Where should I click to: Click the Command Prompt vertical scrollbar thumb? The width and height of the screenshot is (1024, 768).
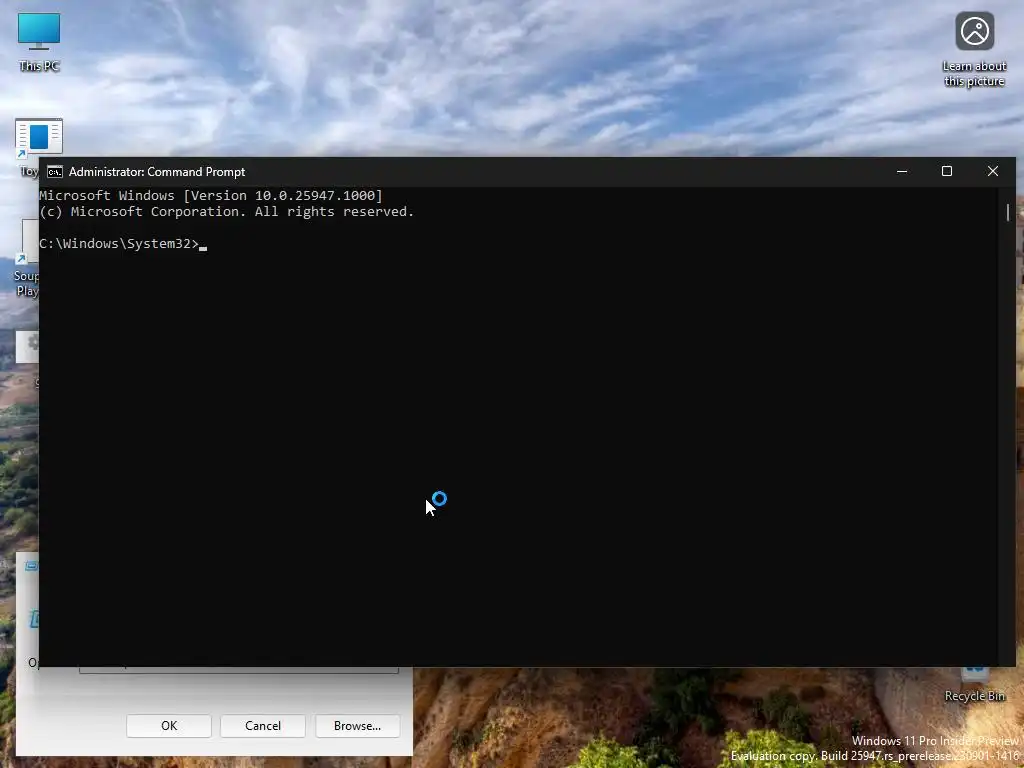(x=1008, y=212)
